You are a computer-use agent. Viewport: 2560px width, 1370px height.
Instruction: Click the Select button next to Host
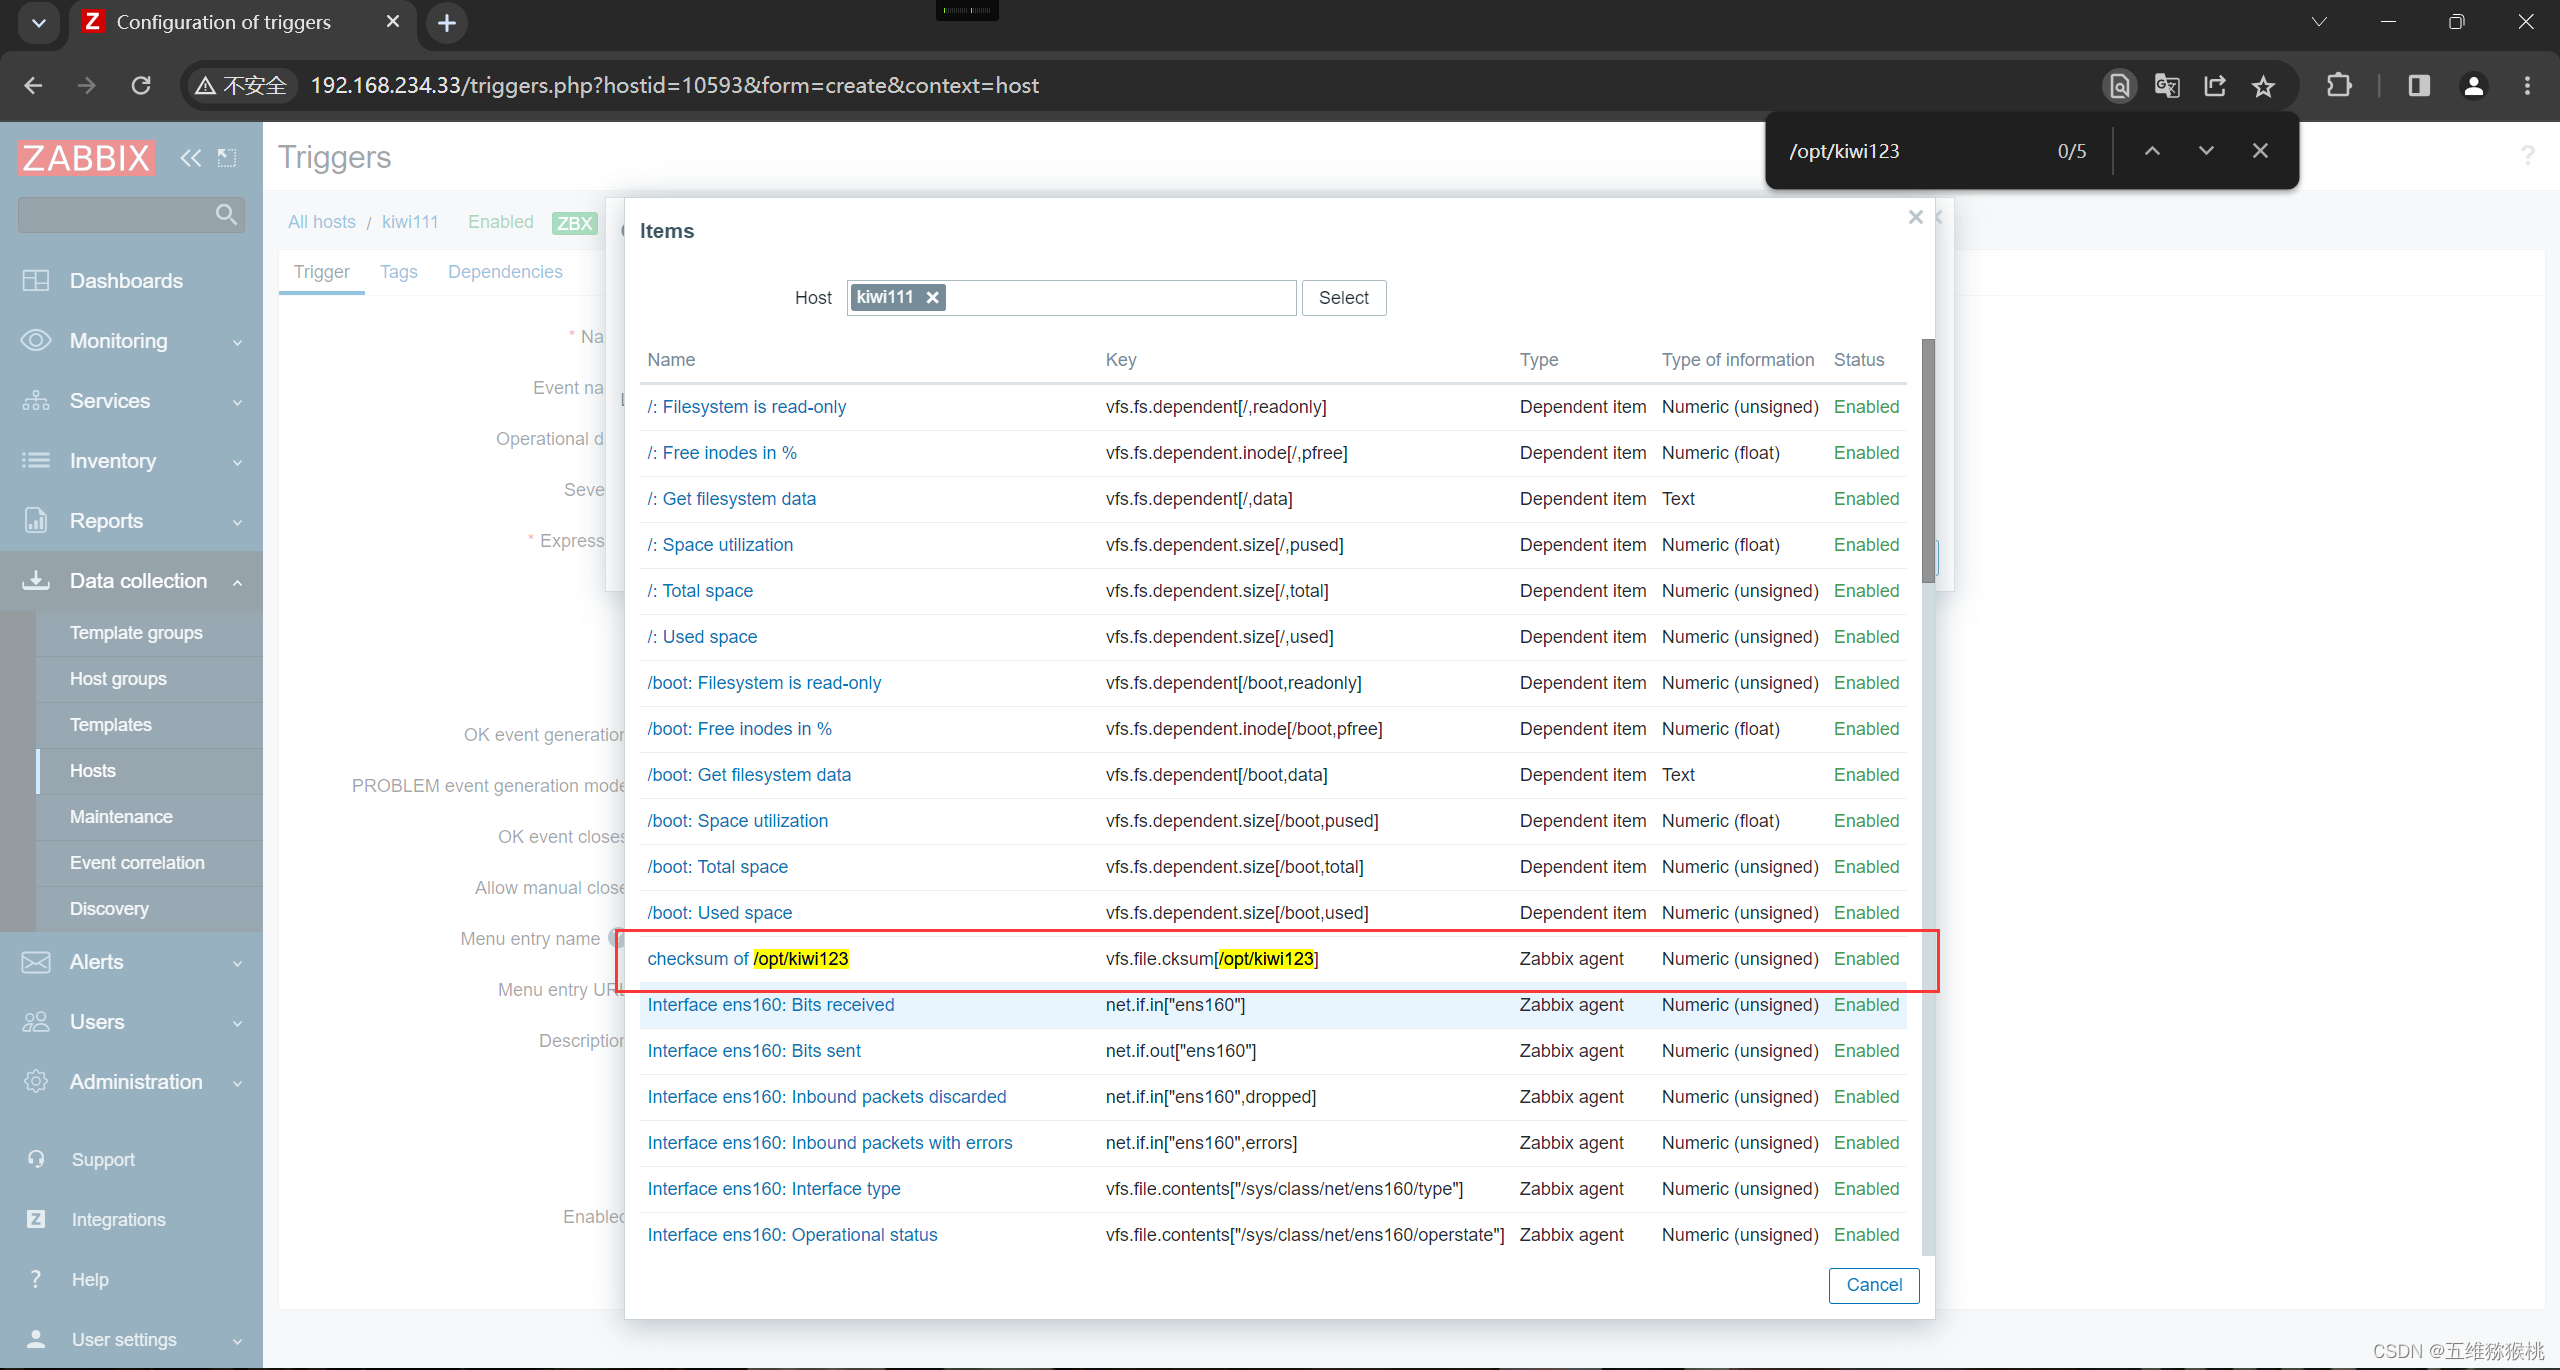(x=1344, y=298)
